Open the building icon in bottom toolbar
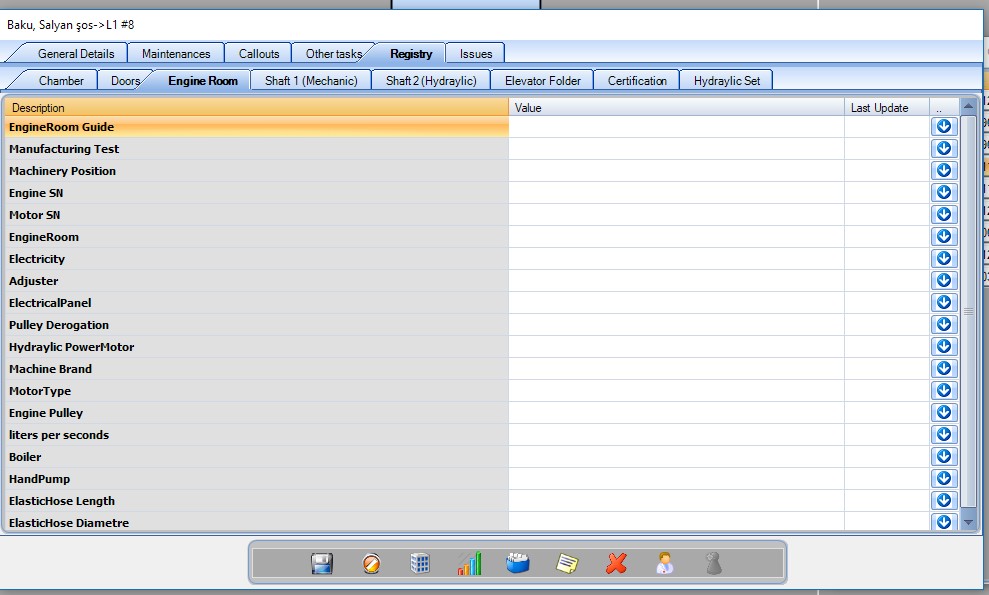This screenshot has width=989, height=595. pos(420,564)
